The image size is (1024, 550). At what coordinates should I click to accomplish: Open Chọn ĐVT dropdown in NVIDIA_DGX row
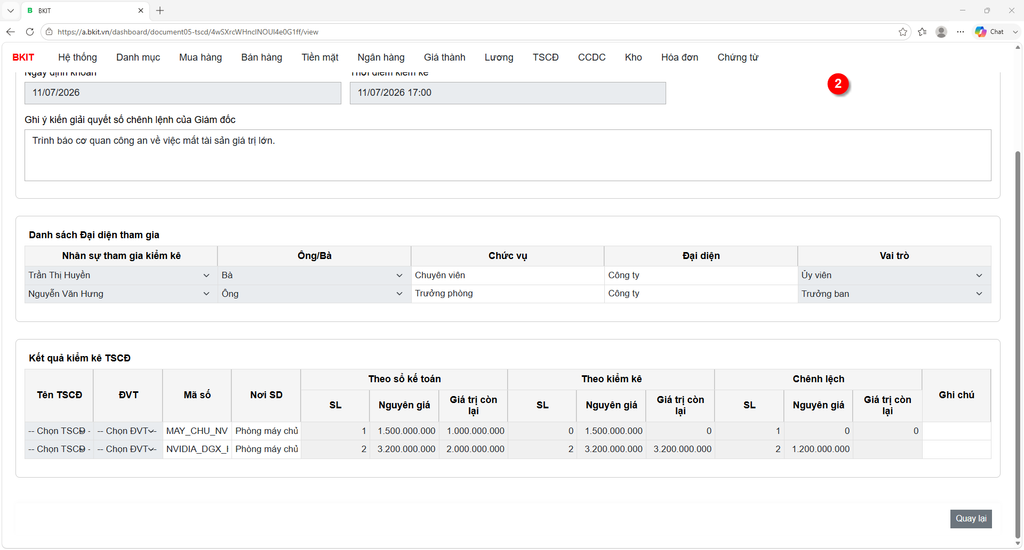point(128,449)
